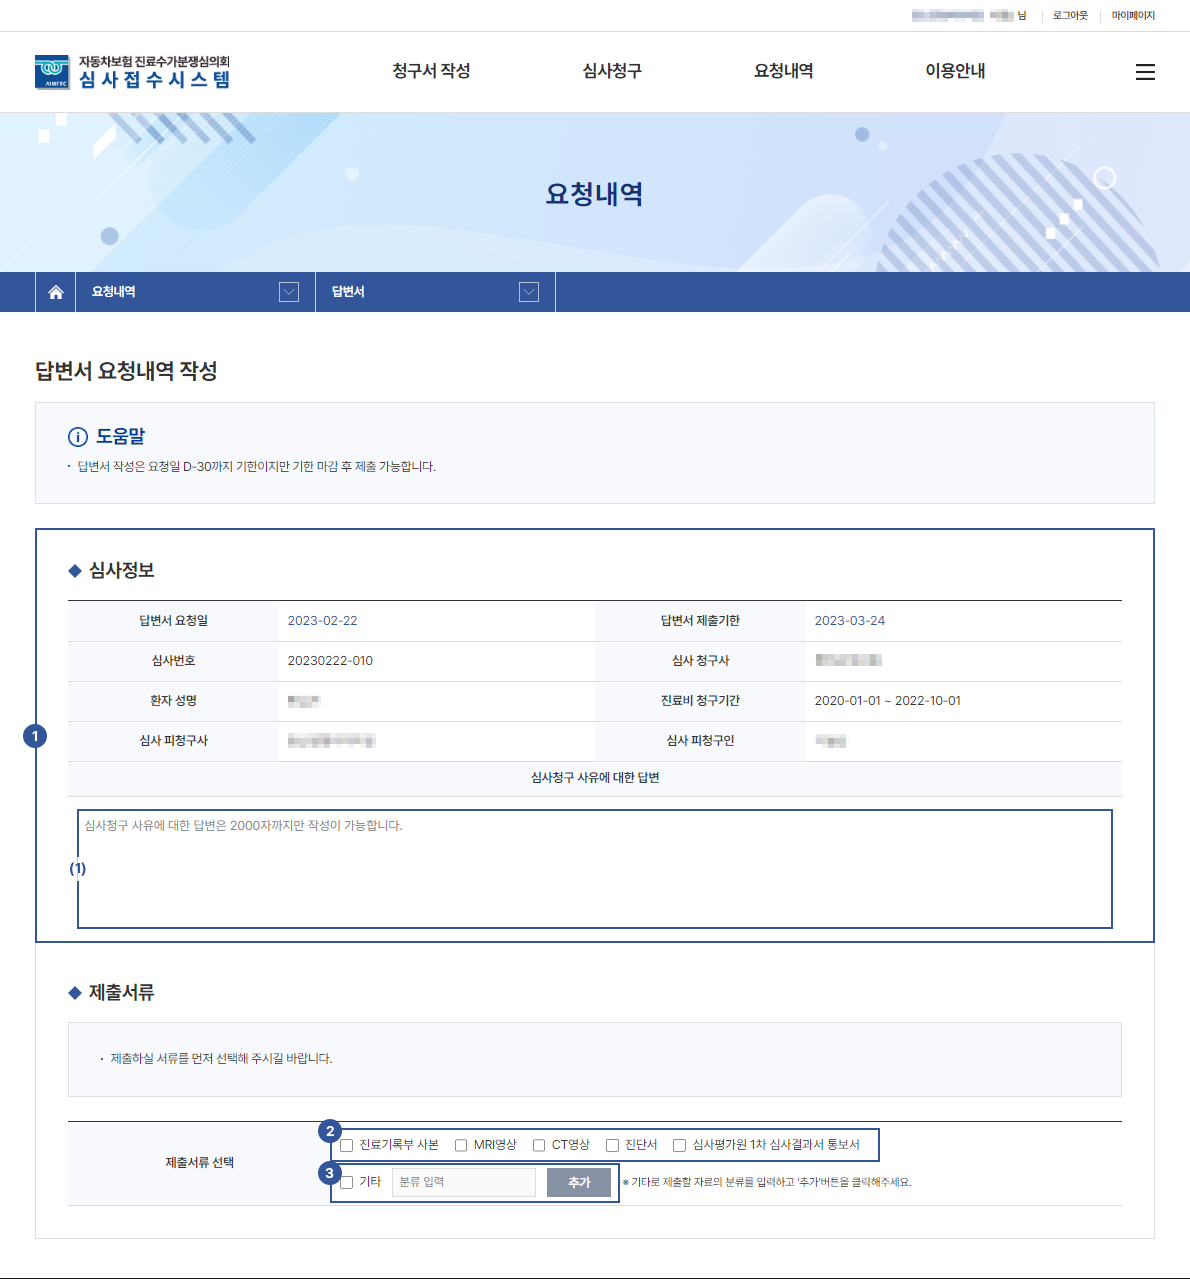The image size is (1190, 1279).
Task: Open the 심사청구 menu
Action: [612, 71]
